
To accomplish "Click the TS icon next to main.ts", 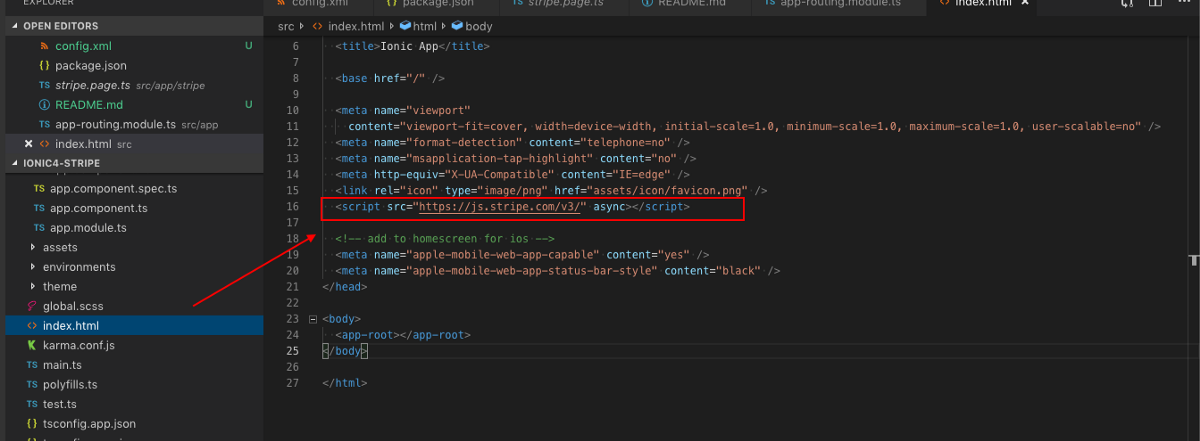I will point(32,365).
